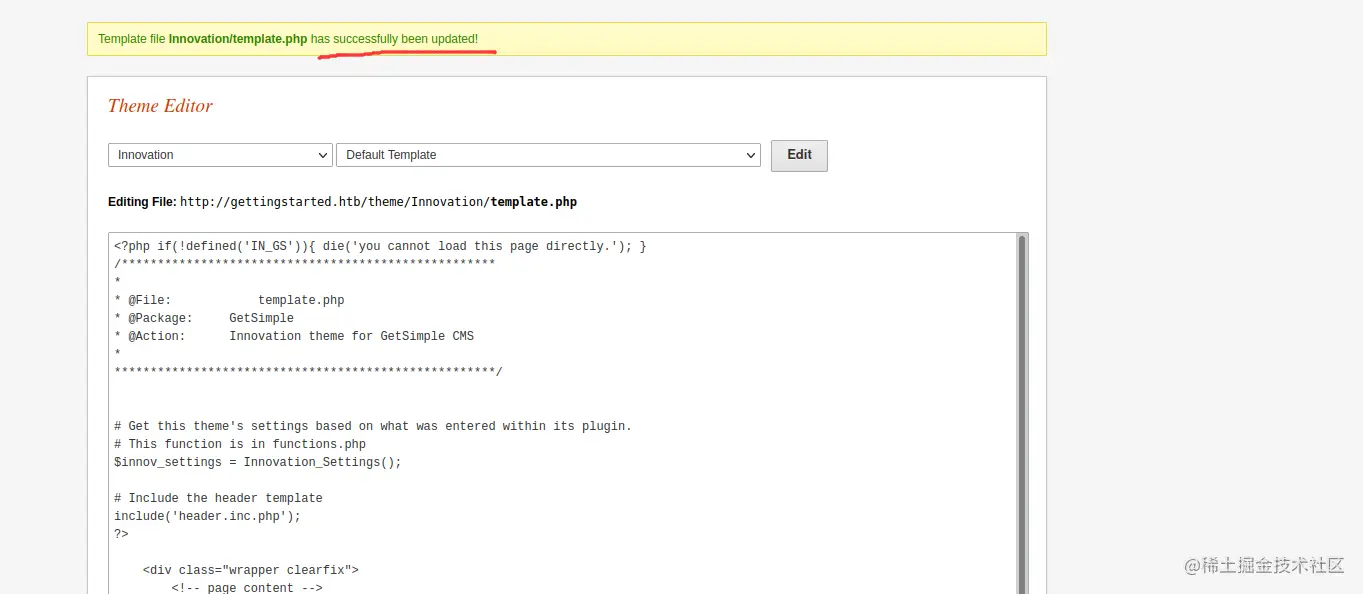Click the success message 'Innovation/template.php' filename
The image size is (1363, 594).
[x=238, y=39]
